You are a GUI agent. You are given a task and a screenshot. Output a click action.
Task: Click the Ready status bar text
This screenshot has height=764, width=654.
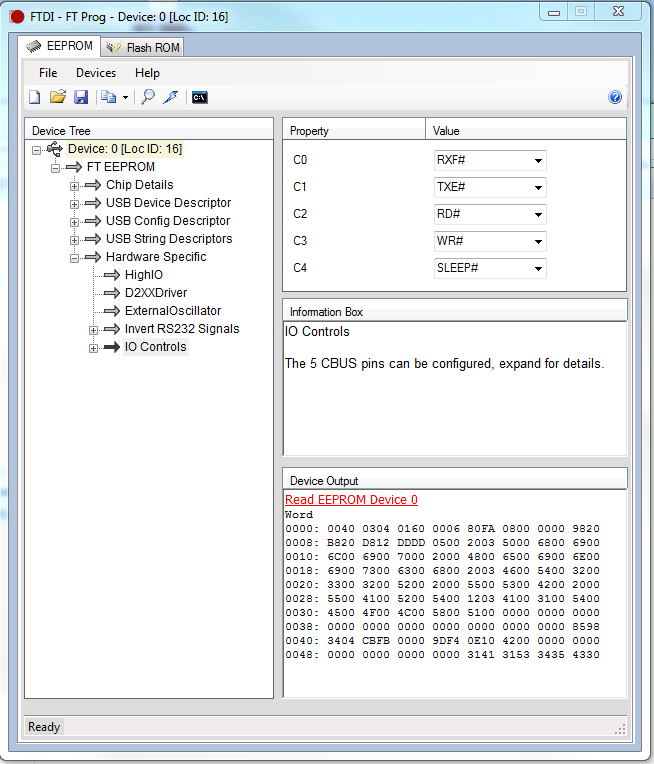44,727
